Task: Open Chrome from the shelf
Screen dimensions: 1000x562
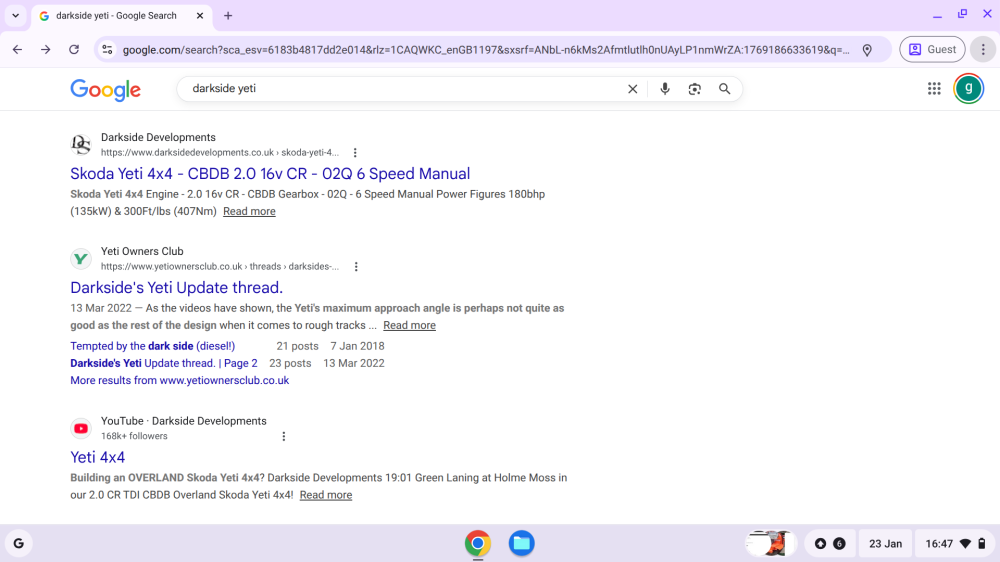Action: point(478,544)
